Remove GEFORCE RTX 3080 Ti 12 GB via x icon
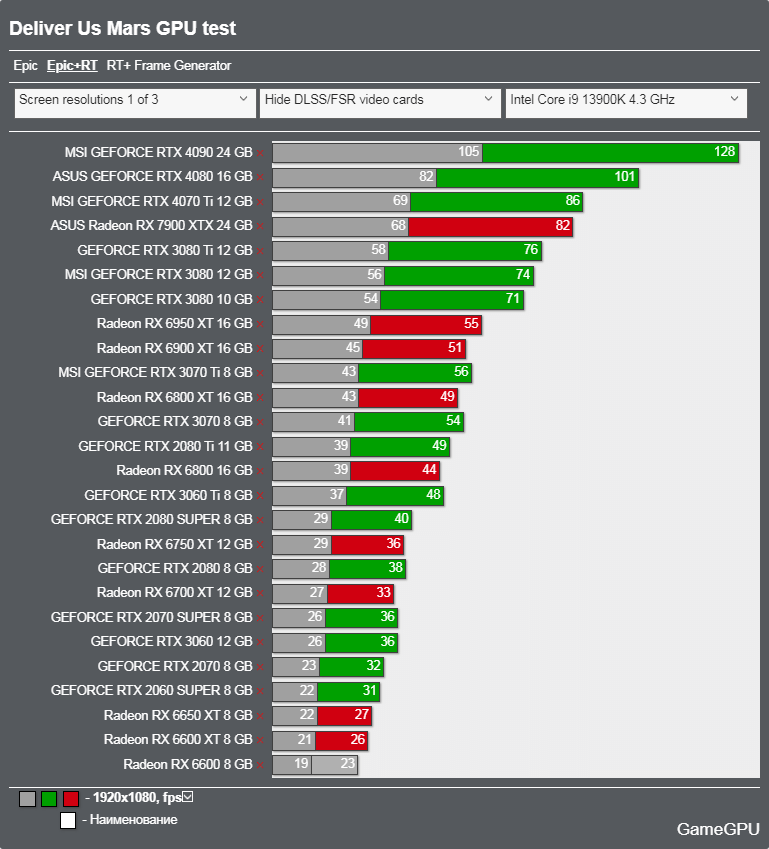Screen dimensions: 769x849 [x=260, y=251]
